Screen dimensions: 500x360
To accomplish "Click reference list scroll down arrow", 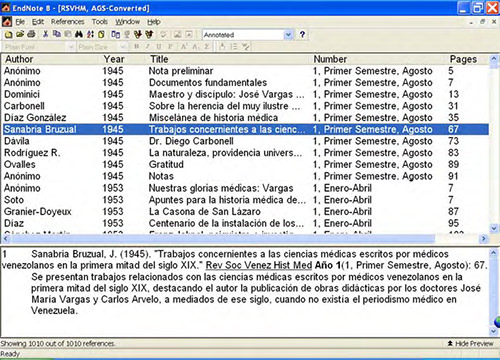I will coord(494,228).
